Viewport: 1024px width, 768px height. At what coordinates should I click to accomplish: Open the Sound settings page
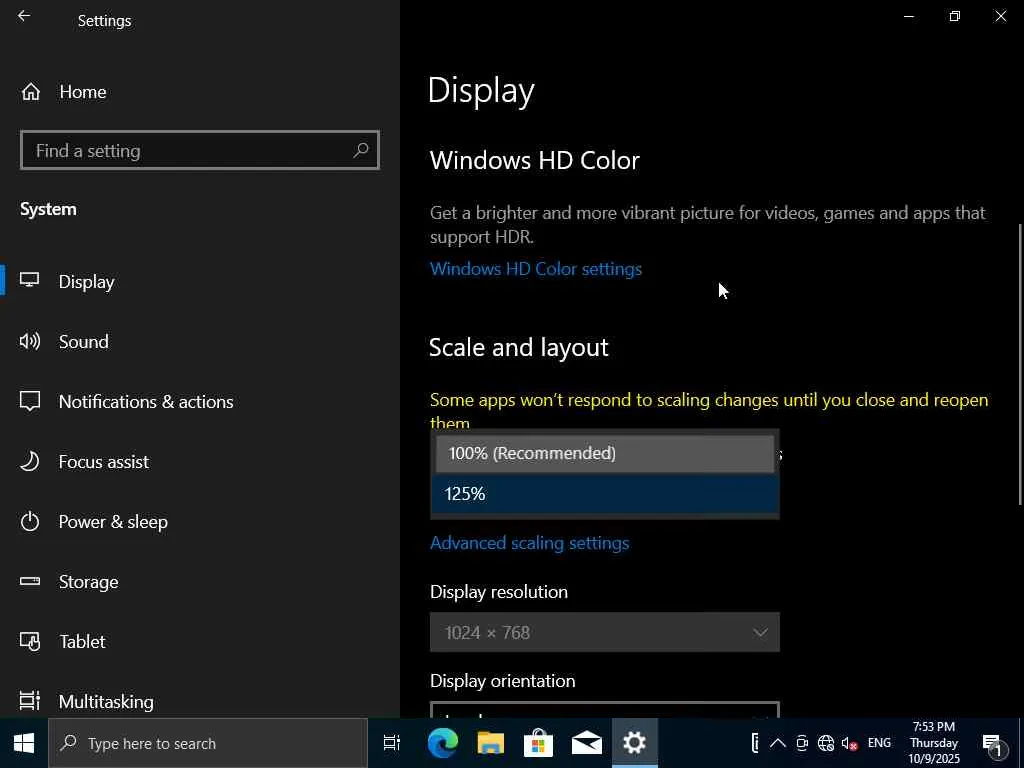pyautogui.click(x=84, y=342)
